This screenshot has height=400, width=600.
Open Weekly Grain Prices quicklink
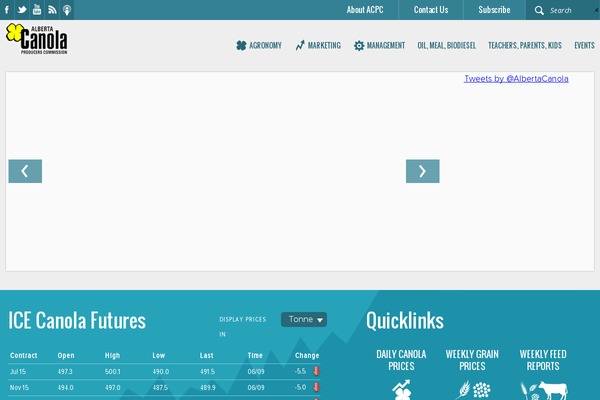472,360
